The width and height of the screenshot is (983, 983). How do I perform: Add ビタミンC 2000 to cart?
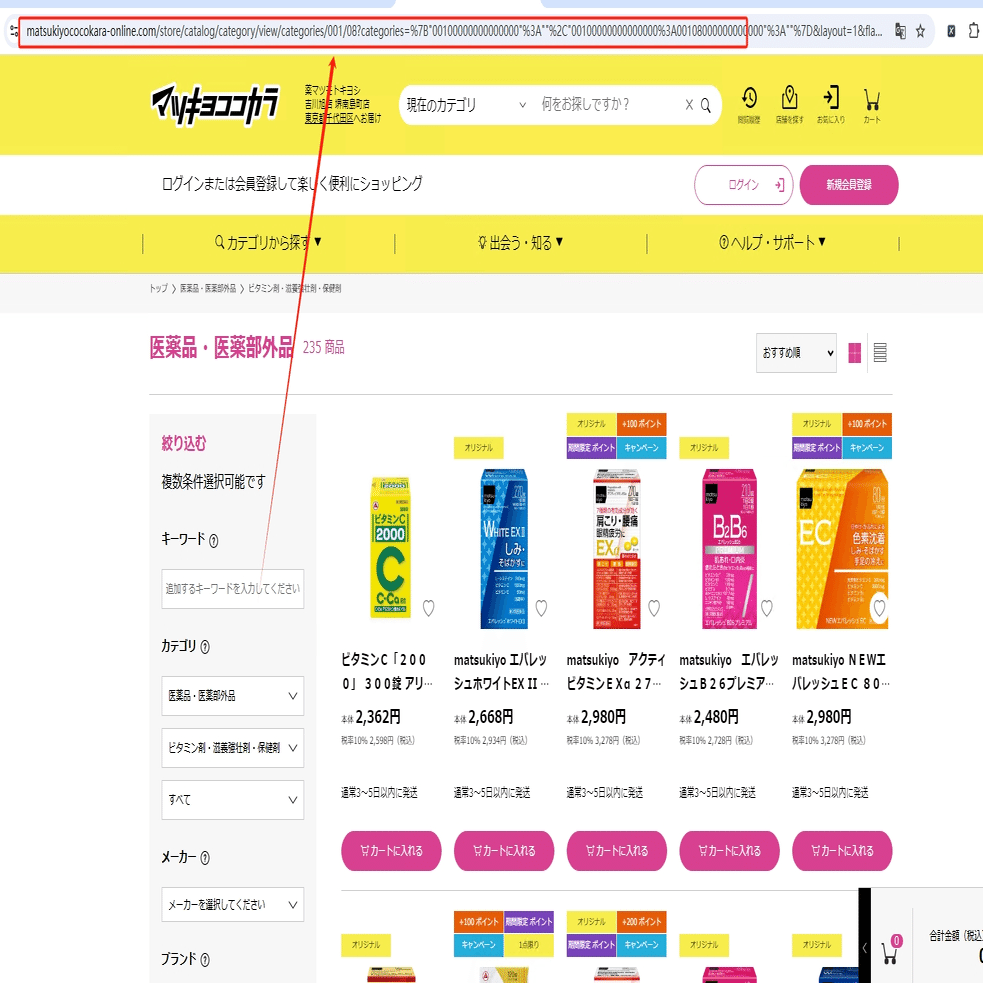coord(391,851)
